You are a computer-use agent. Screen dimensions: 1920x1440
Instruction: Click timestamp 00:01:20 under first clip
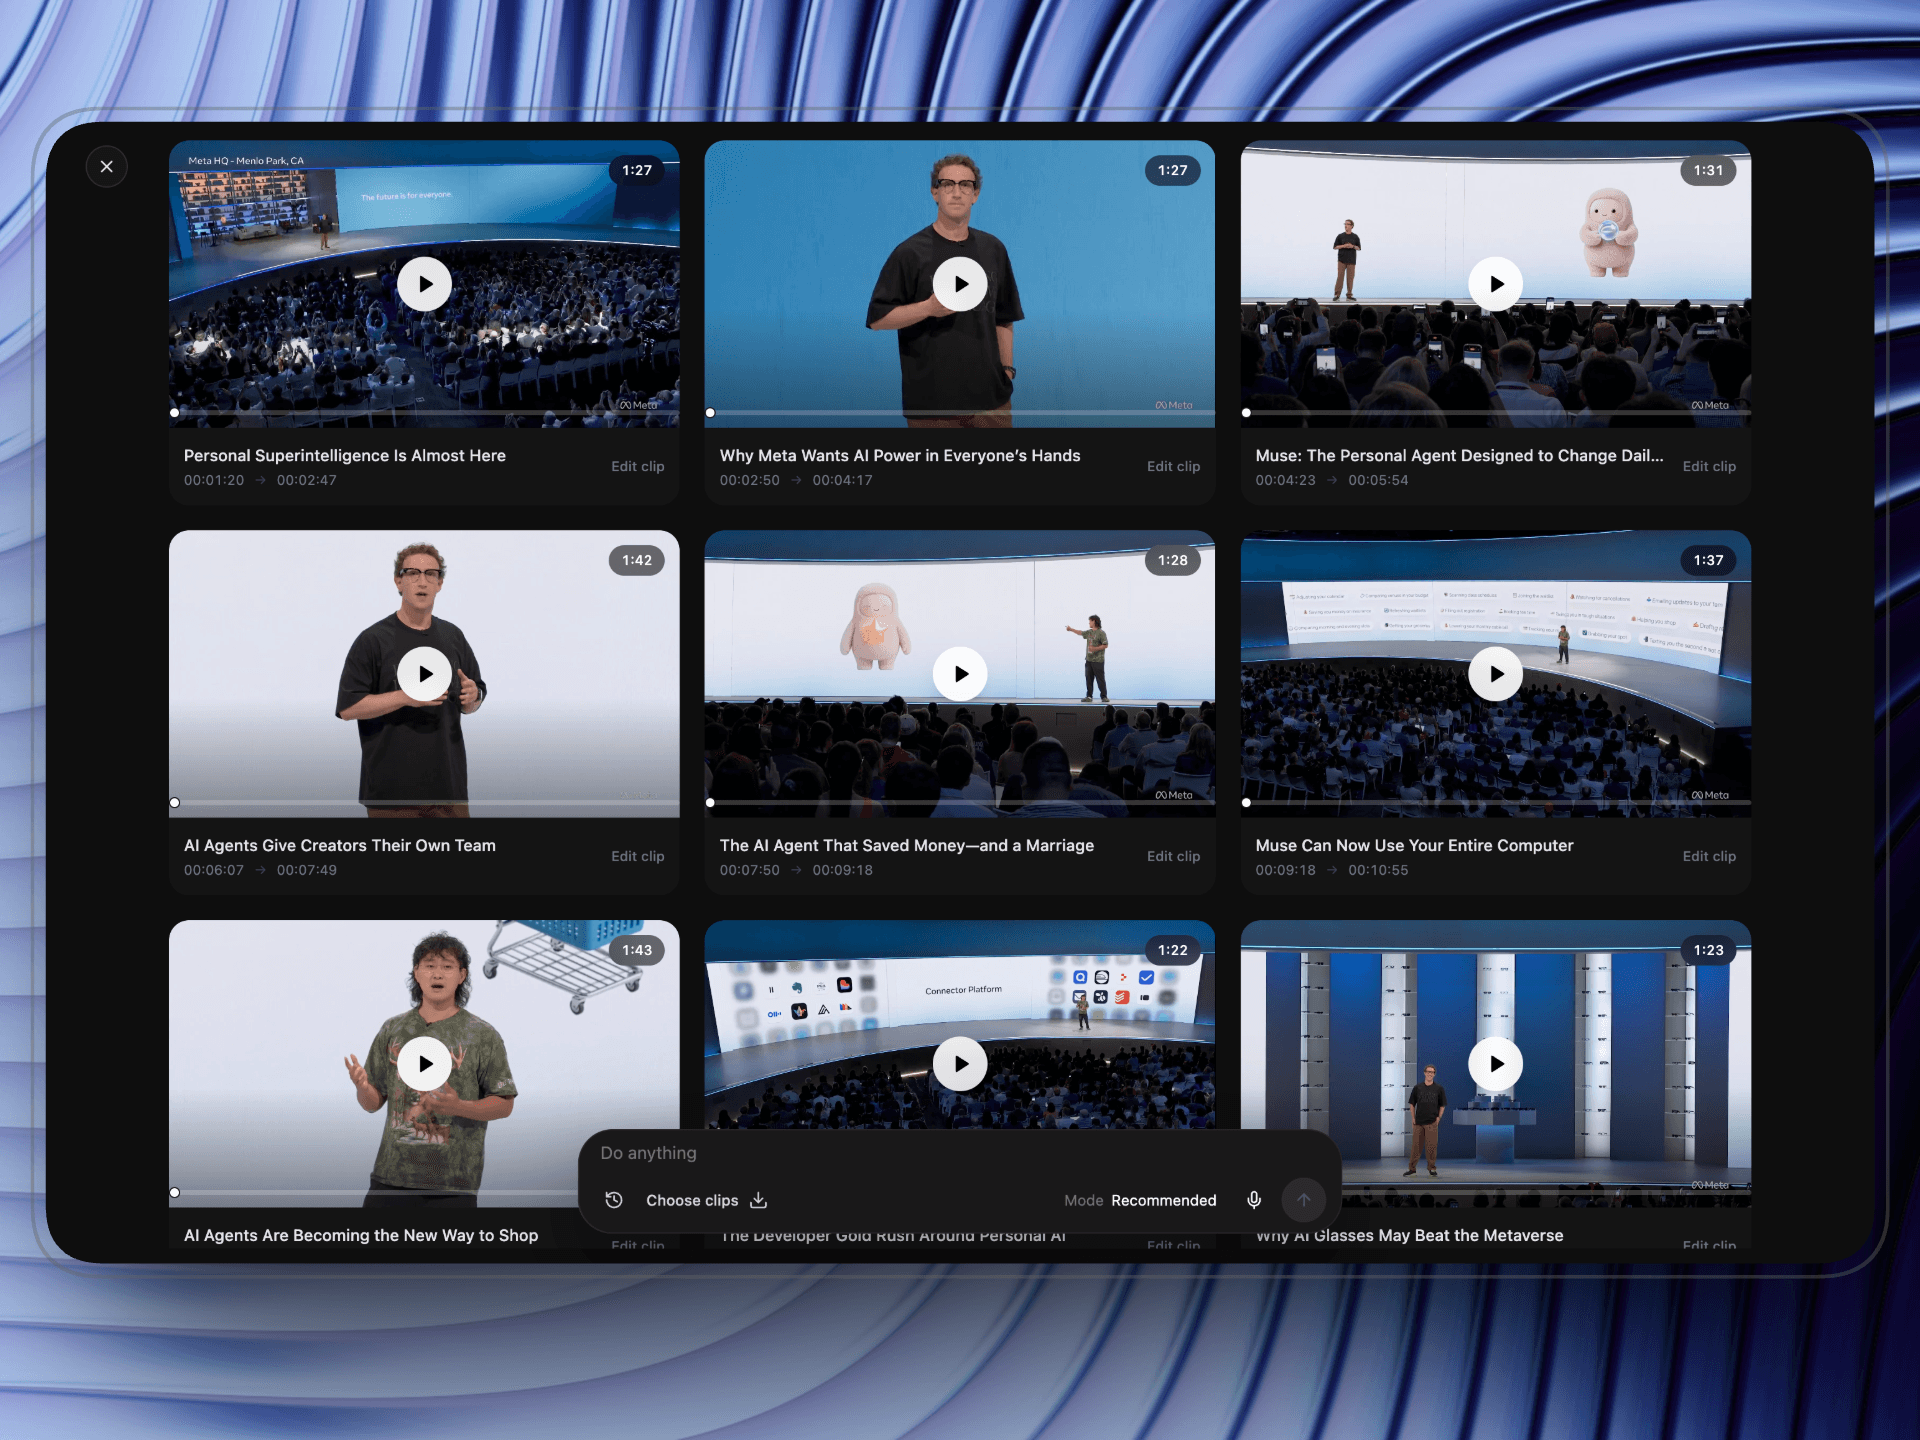pos(214,480)
